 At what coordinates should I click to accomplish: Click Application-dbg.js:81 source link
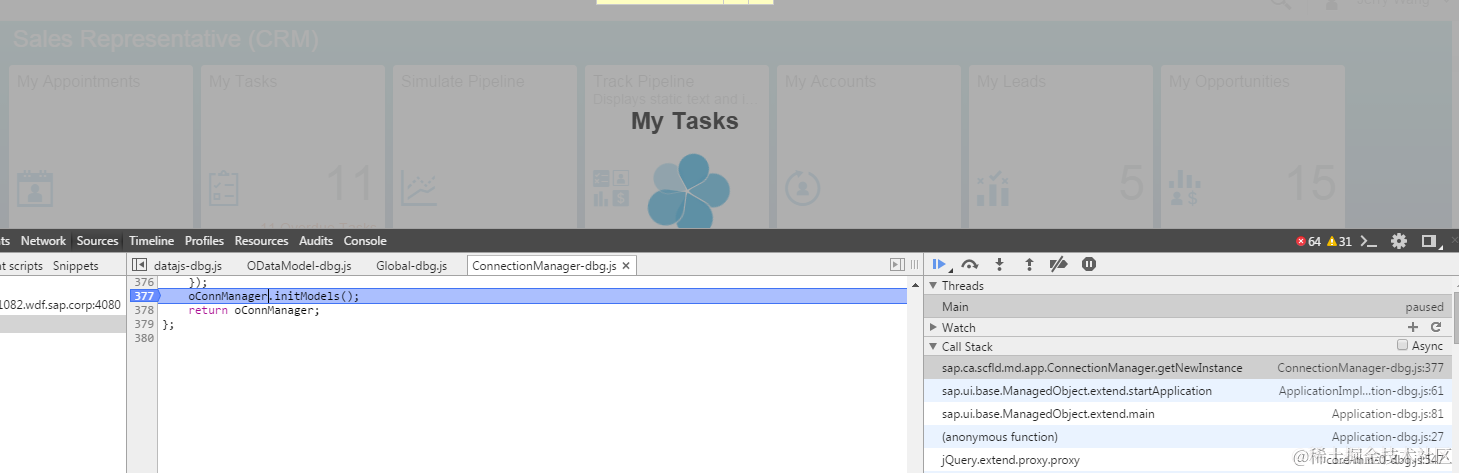(x=1388, y=414)
